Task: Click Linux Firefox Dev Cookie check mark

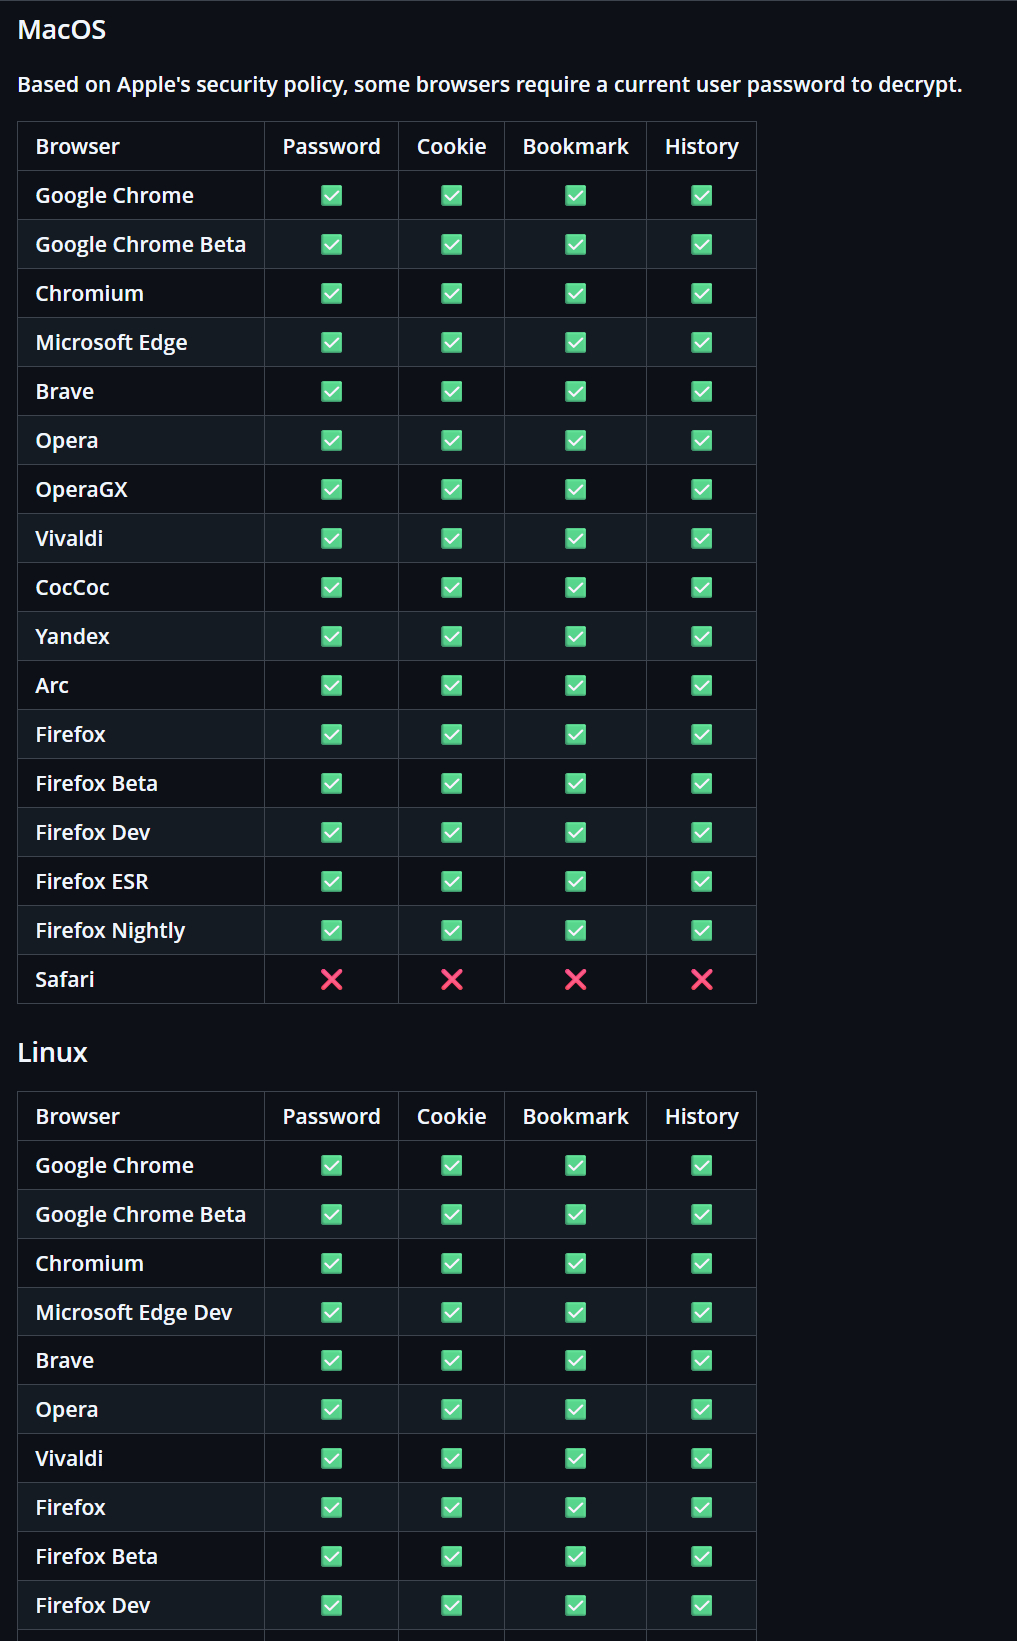Action: click(452, 1606)
